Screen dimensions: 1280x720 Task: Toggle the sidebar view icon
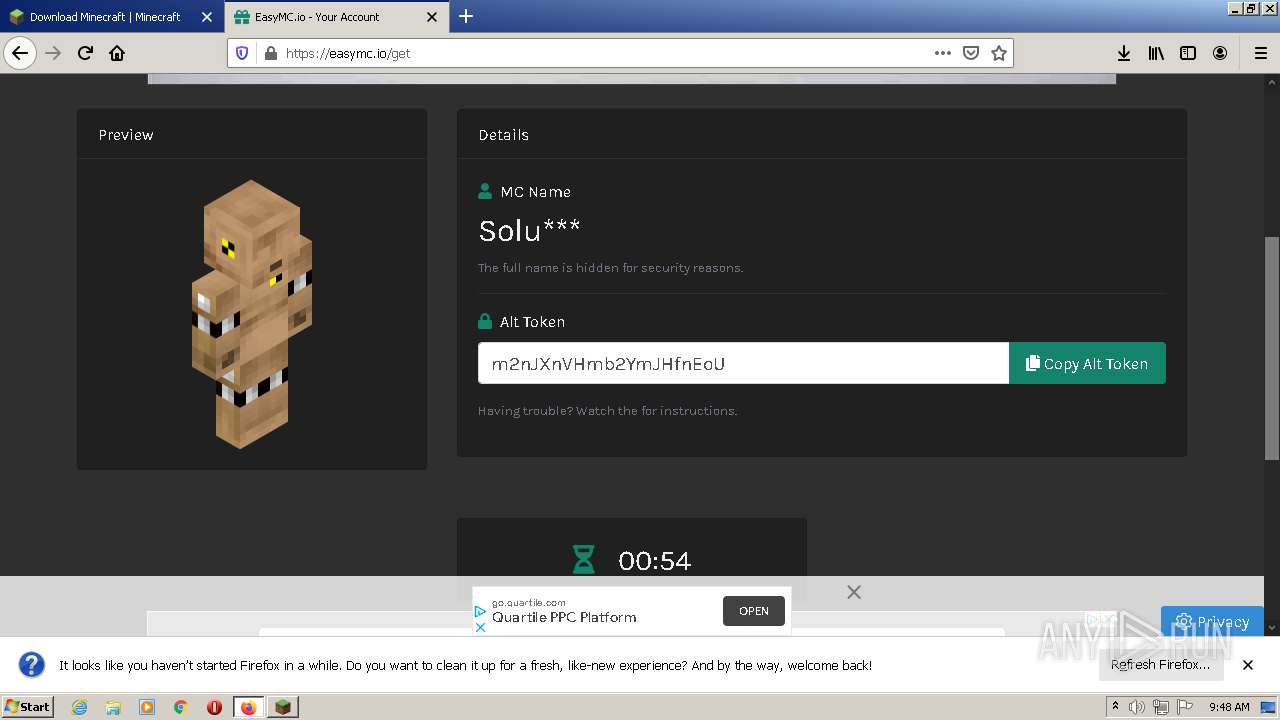coord(1188,53)
